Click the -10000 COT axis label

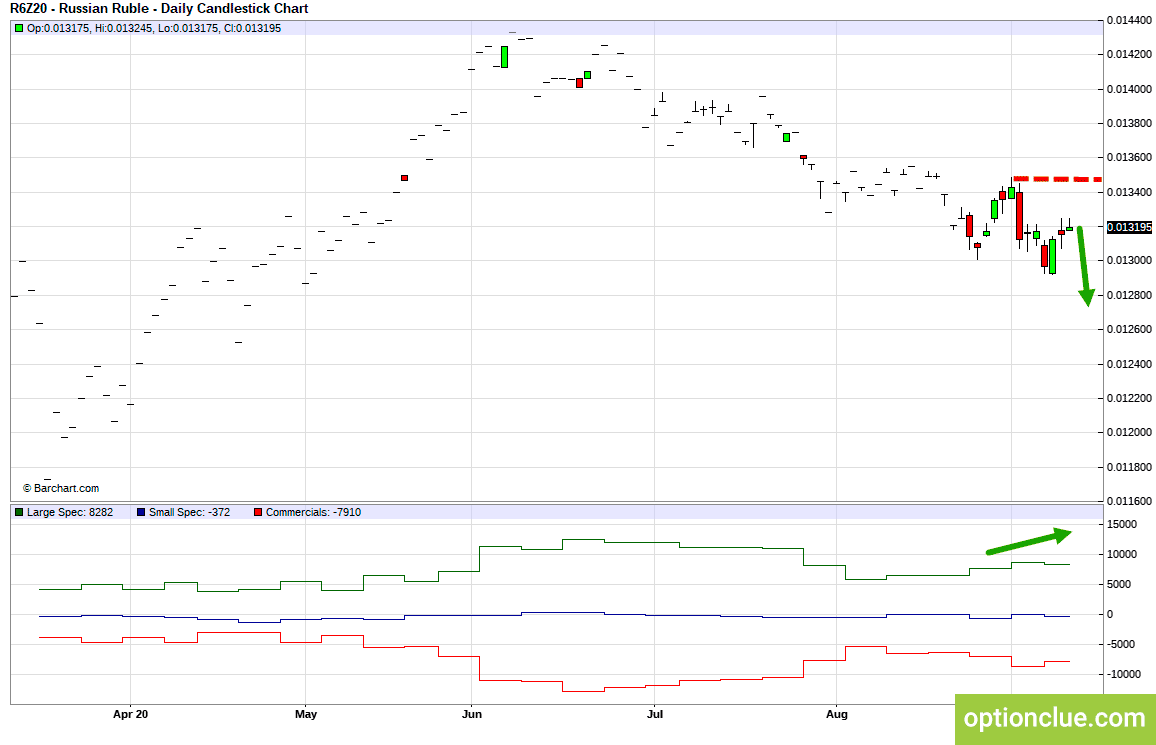click(1122, 674)
